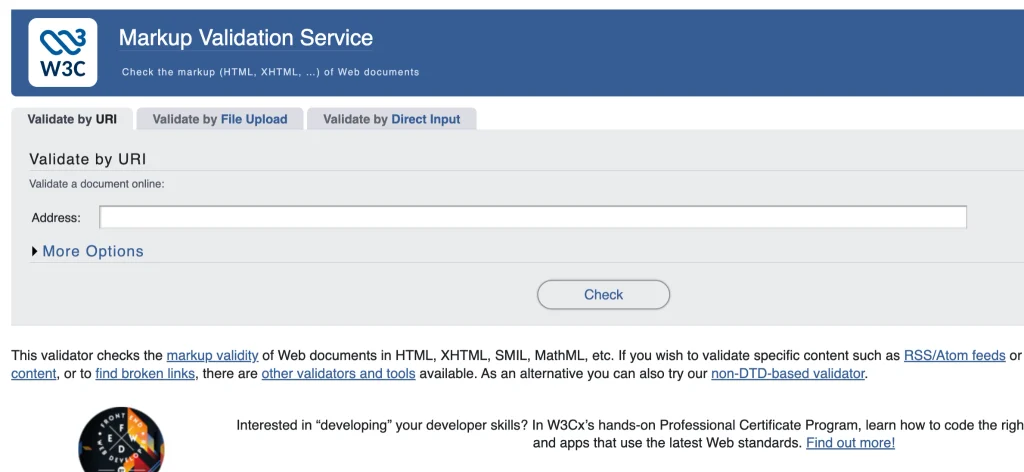Click the Validate by URI heading

click(88, 159)
